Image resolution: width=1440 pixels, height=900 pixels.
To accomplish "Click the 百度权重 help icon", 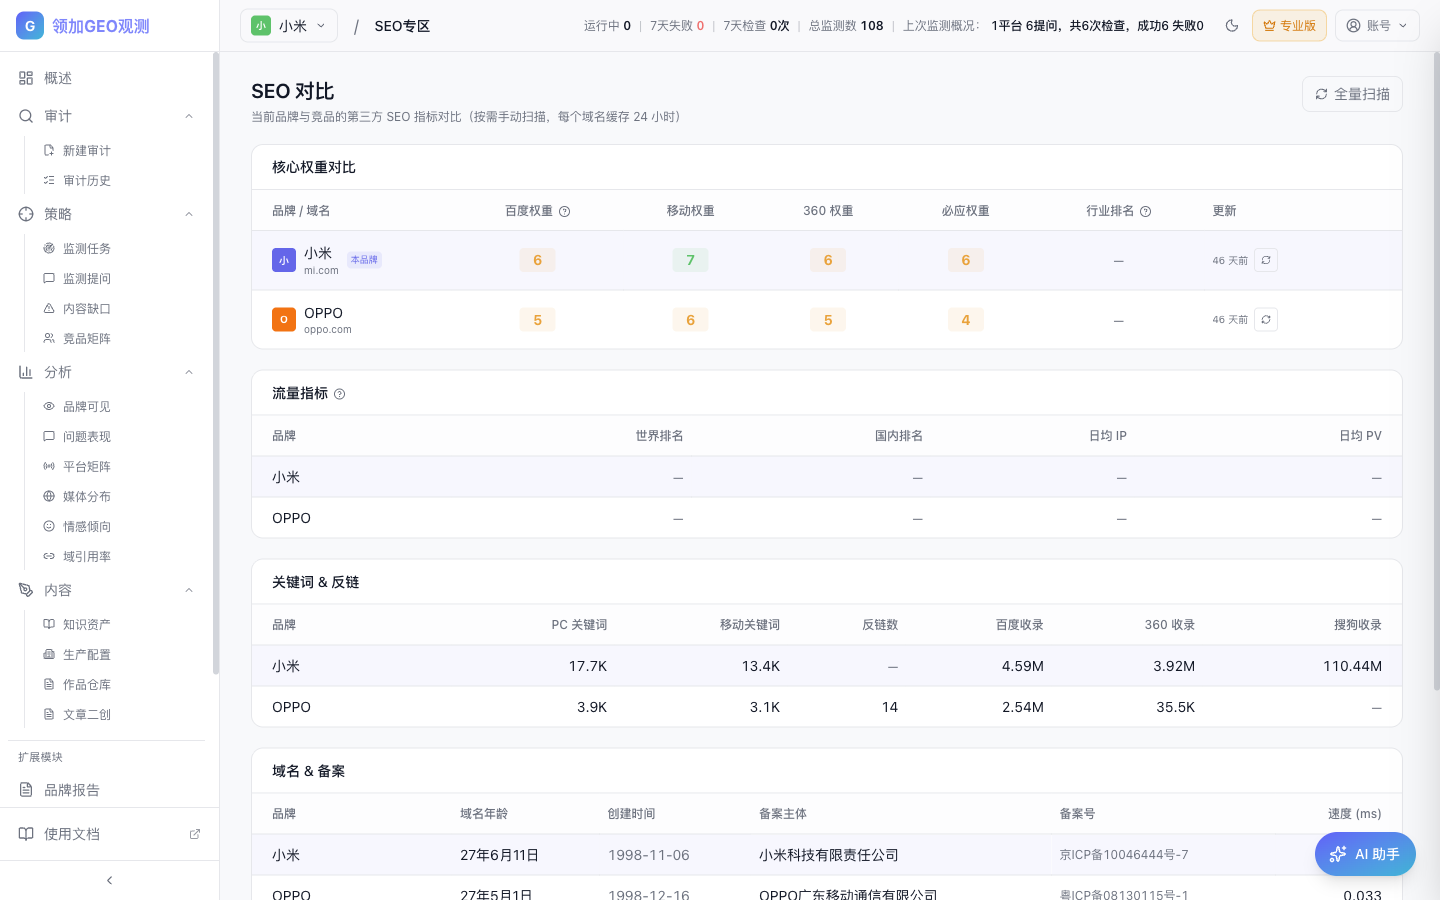I will [x=564, y=211].
